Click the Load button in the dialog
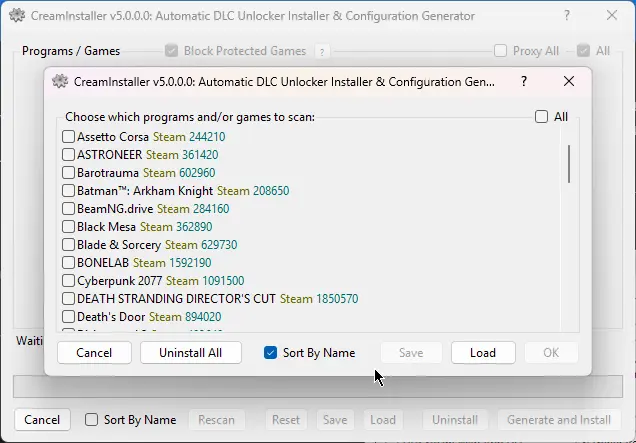 coord(483,353)
